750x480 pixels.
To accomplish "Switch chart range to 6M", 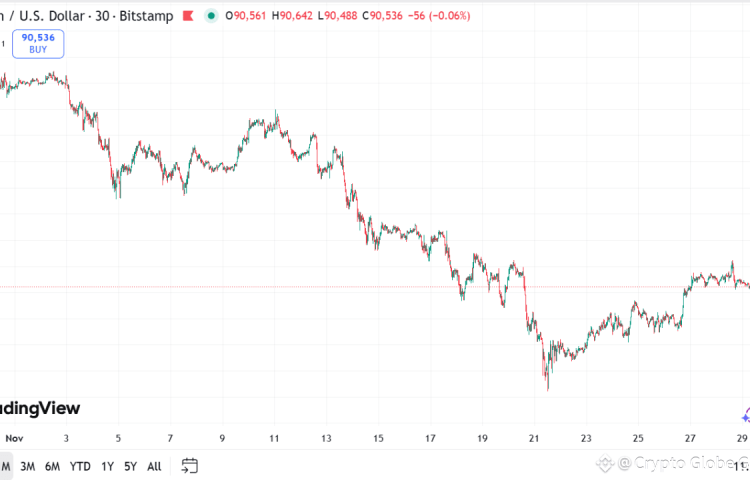I will coord(53,466).
